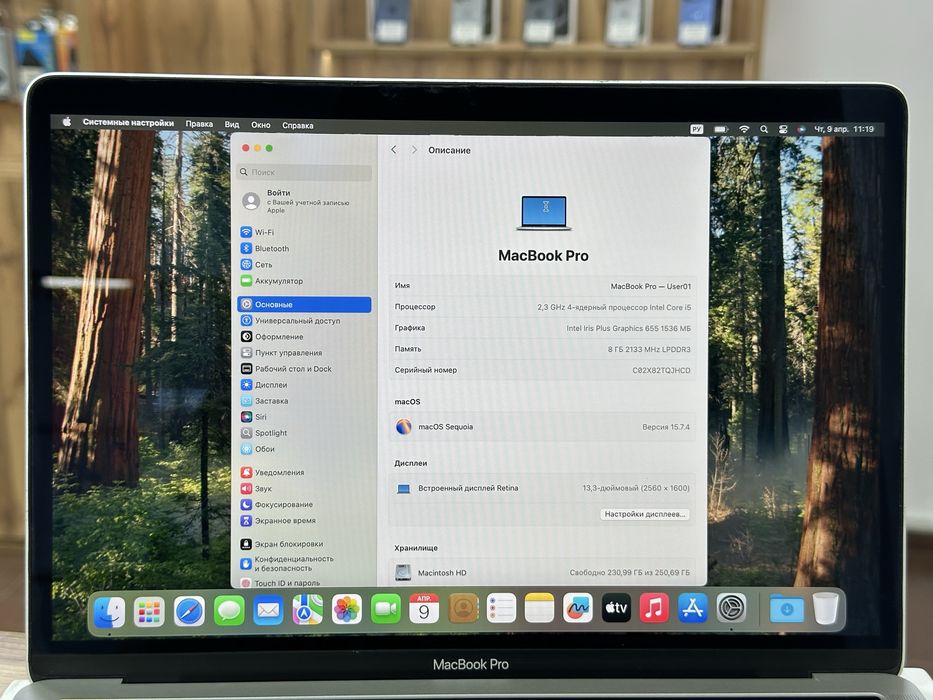Click the Macintosh HD storage row

[542, 573]
